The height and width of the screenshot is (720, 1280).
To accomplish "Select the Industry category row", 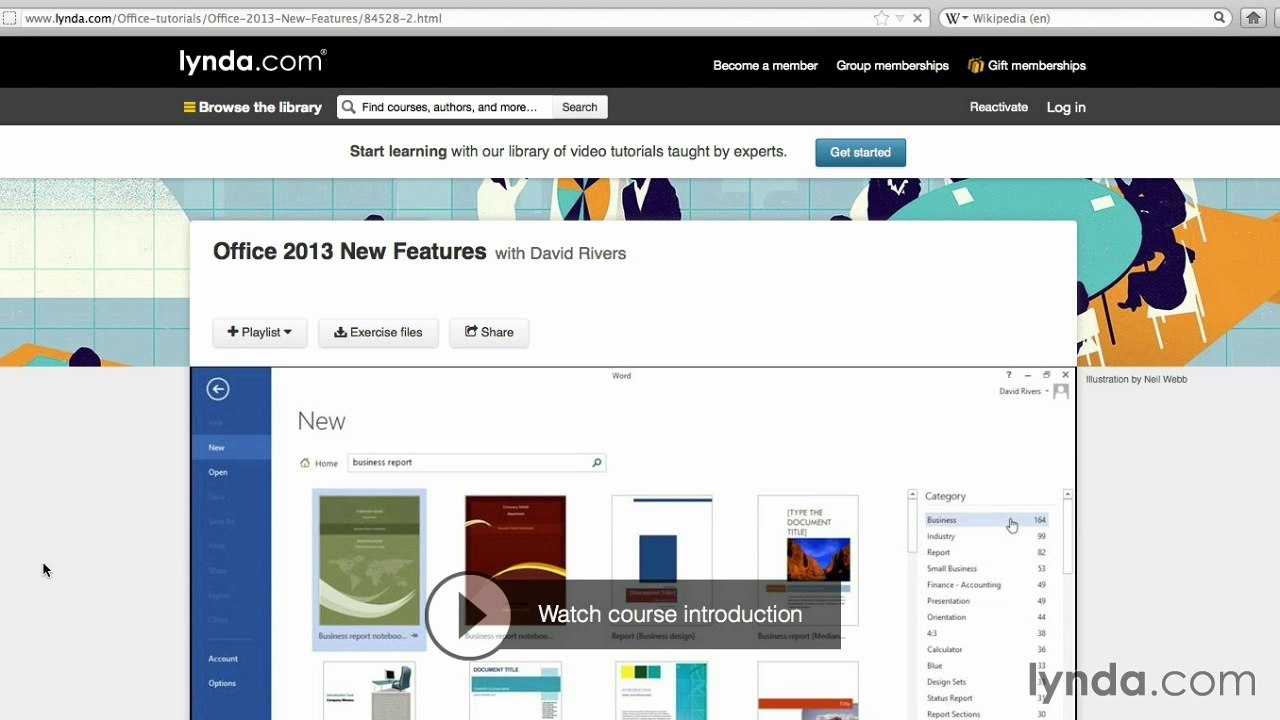I will (986, 536).
